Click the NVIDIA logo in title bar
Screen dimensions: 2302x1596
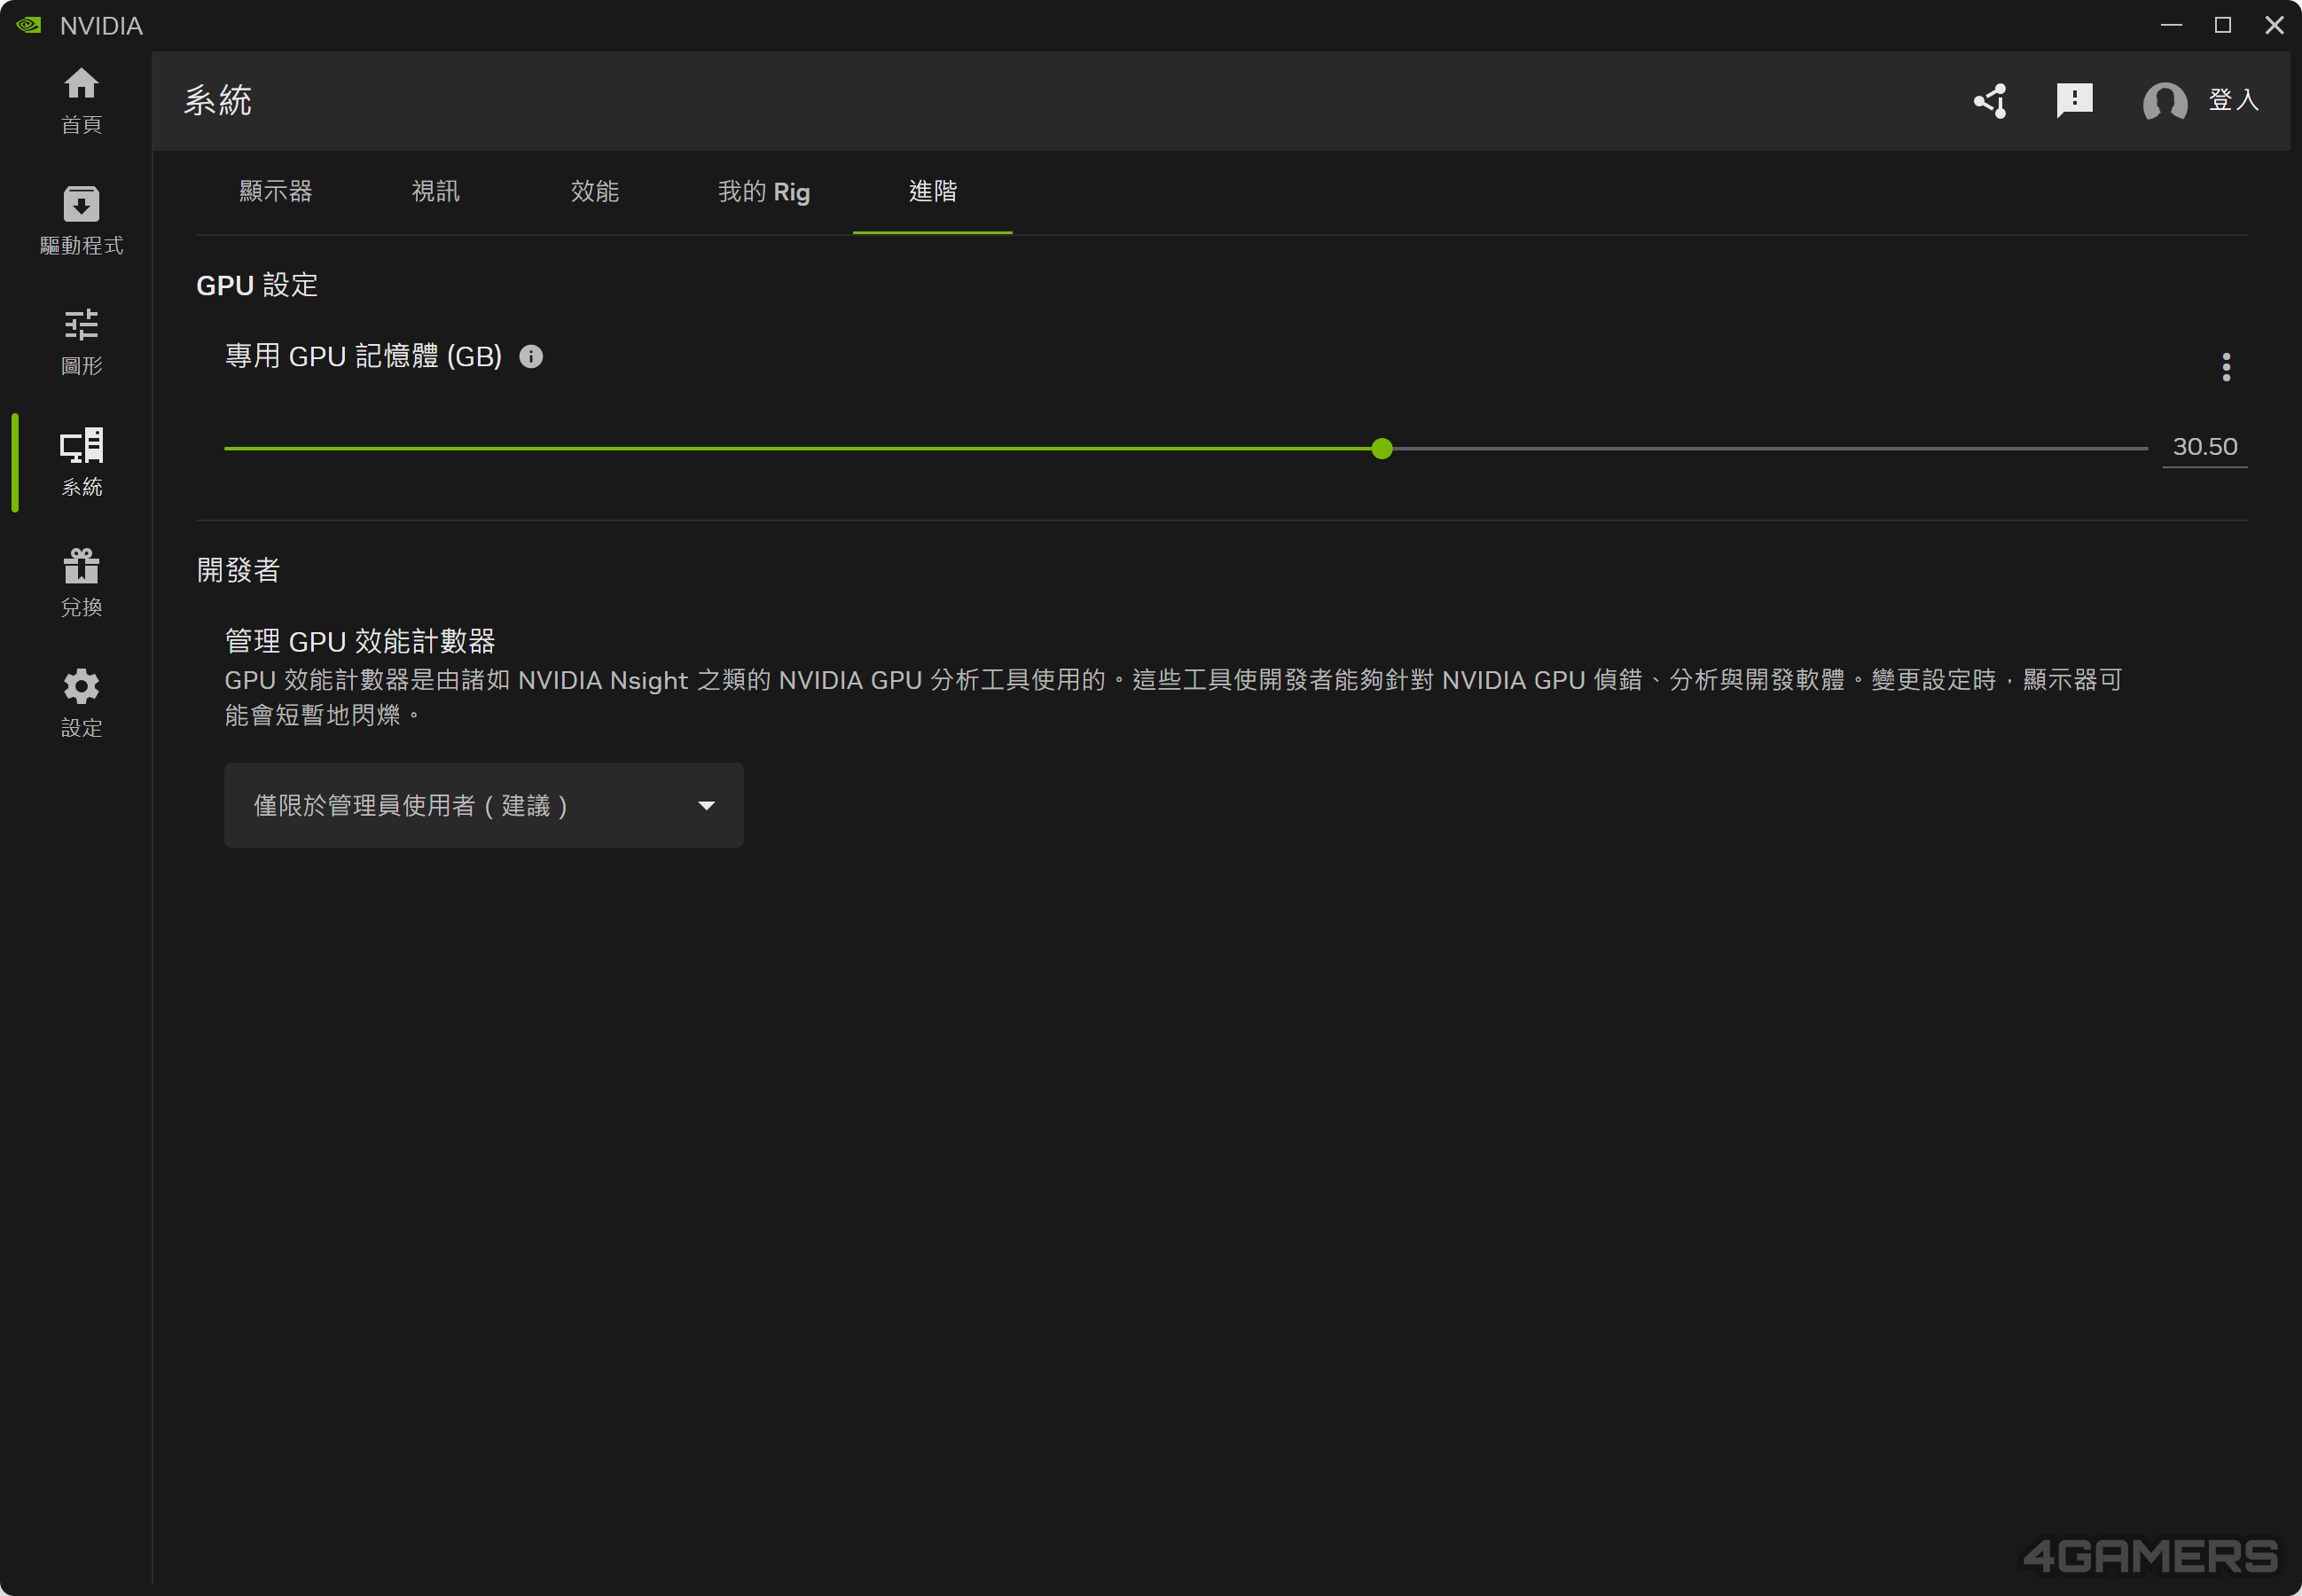pyautogui.click(x=29, y=25)
